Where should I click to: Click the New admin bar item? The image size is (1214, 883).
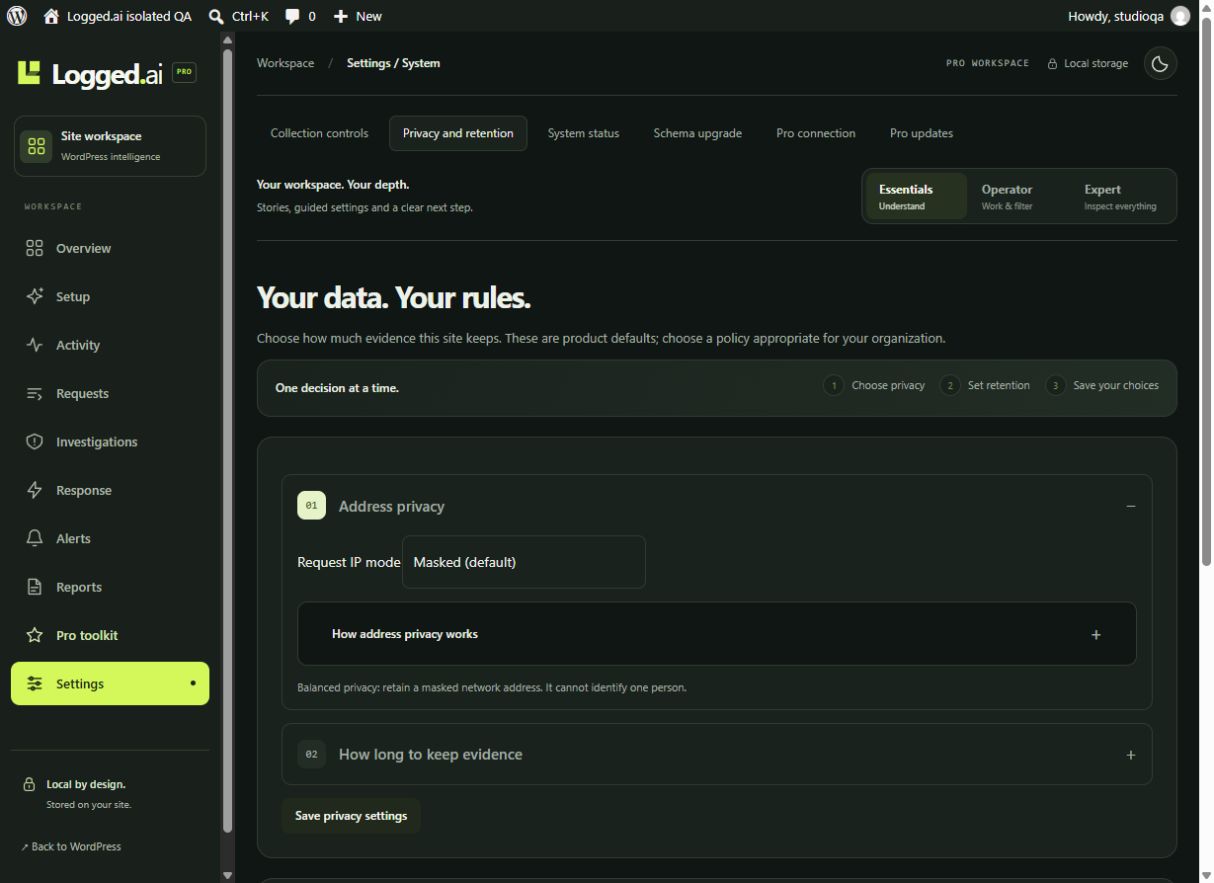[358, 16]
